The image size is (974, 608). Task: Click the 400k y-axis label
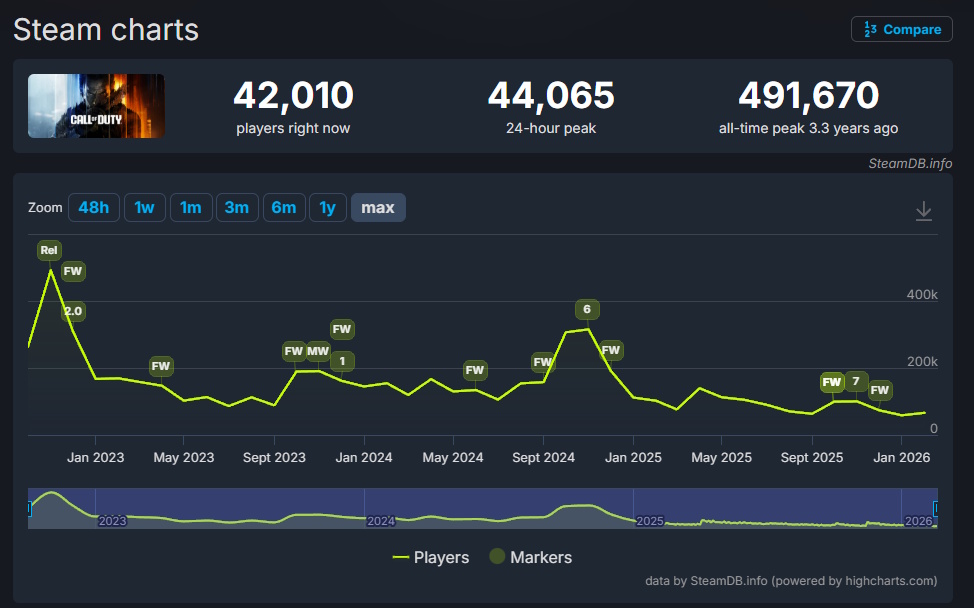click(922, 294)
